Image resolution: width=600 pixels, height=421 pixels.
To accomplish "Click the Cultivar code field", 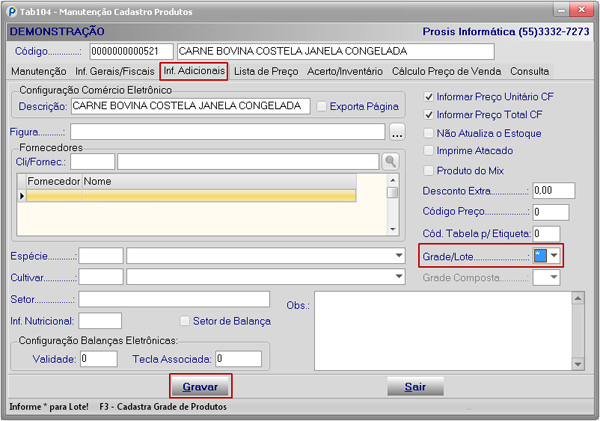I will 101,277.
